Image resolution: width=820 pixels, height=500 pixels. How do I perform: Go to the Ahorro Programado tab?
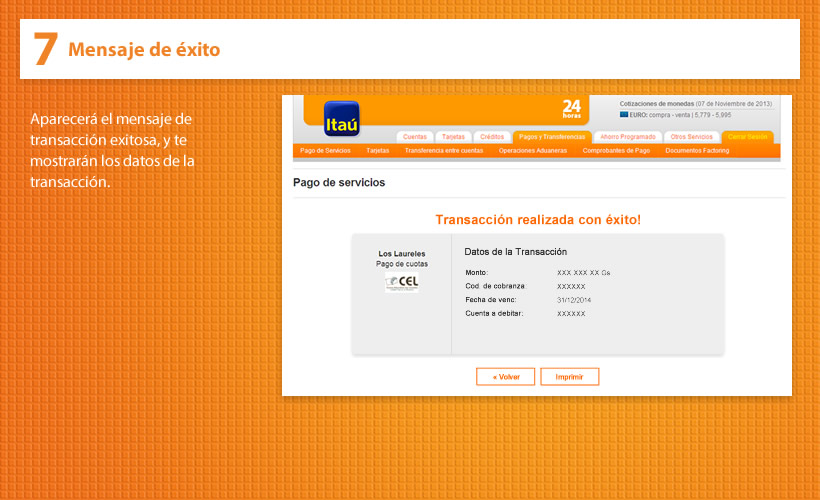(627, 136)
